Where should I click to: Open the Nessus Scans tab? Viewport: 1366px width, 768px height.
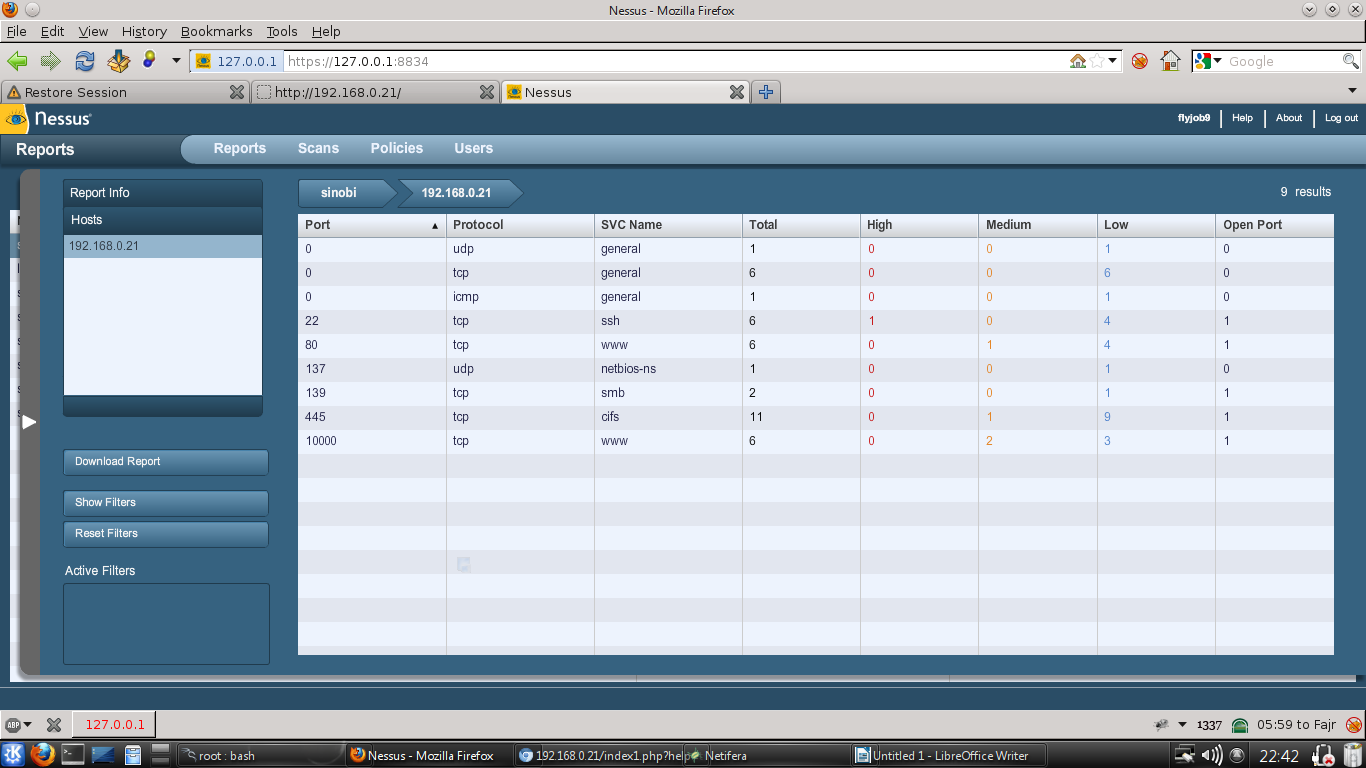point(318,148)
